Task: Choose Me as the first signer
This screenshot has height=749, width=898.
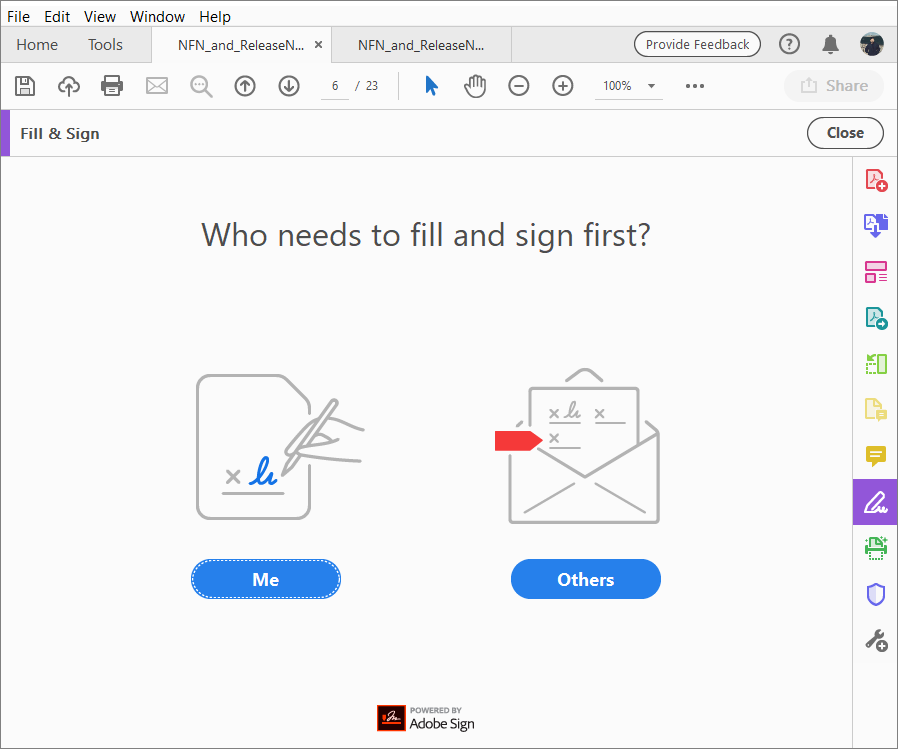Action: tap(265, 579)
